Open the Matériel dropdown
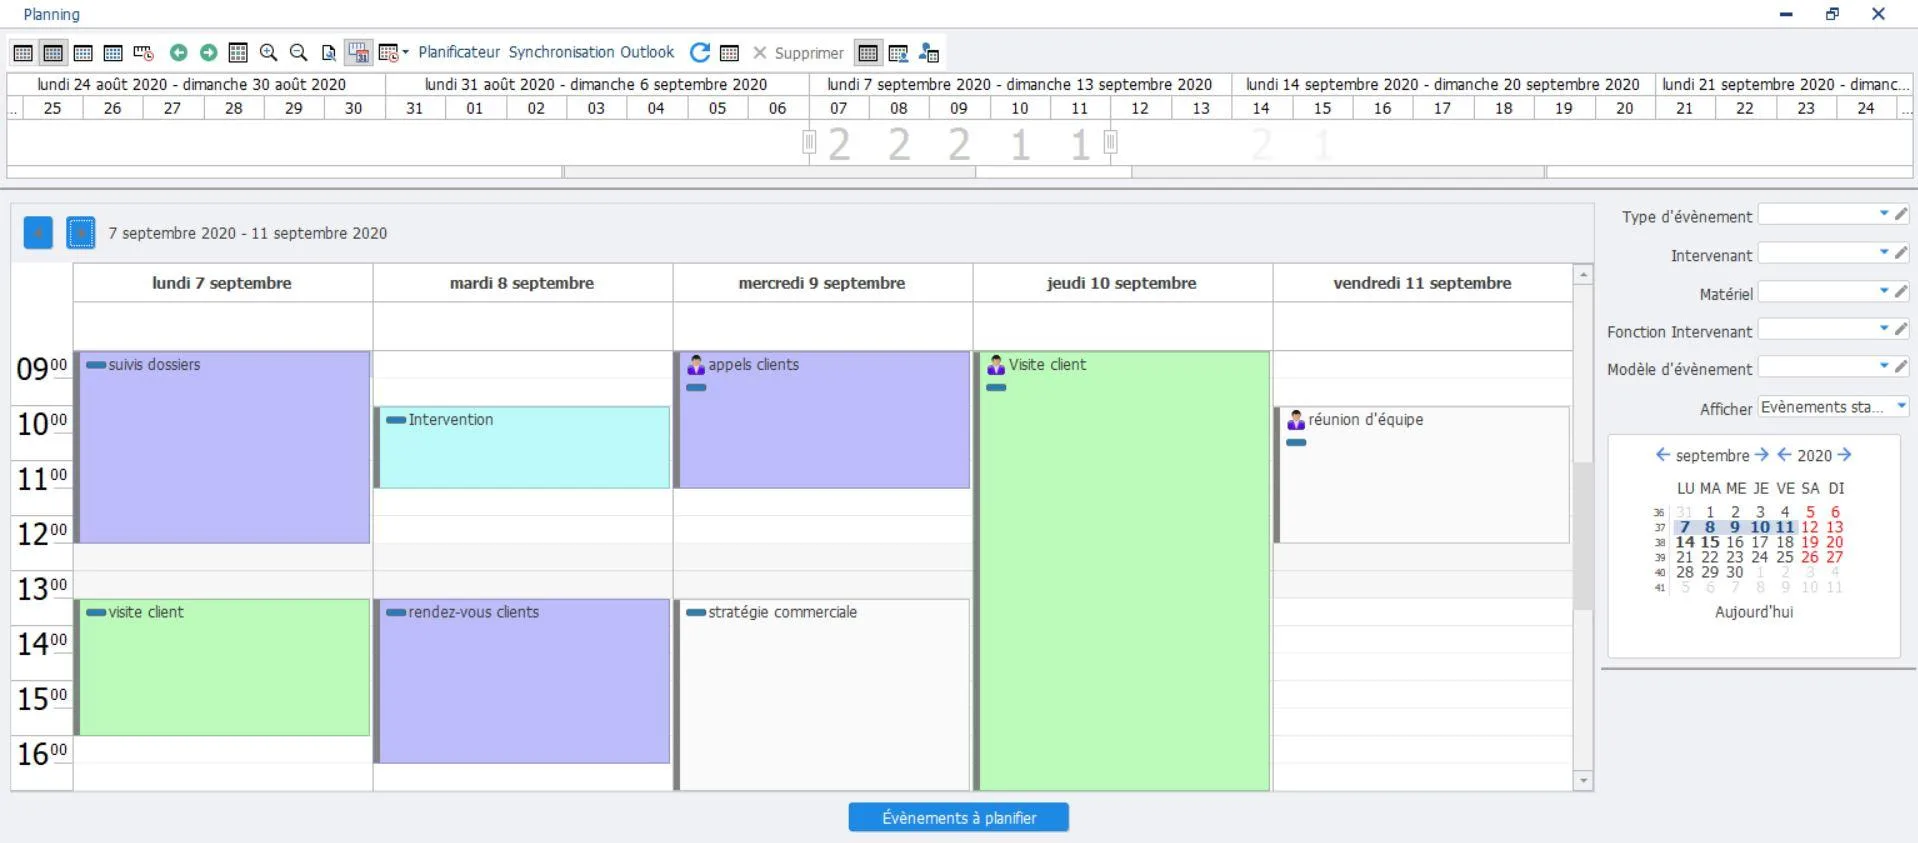 [1884, 291]
